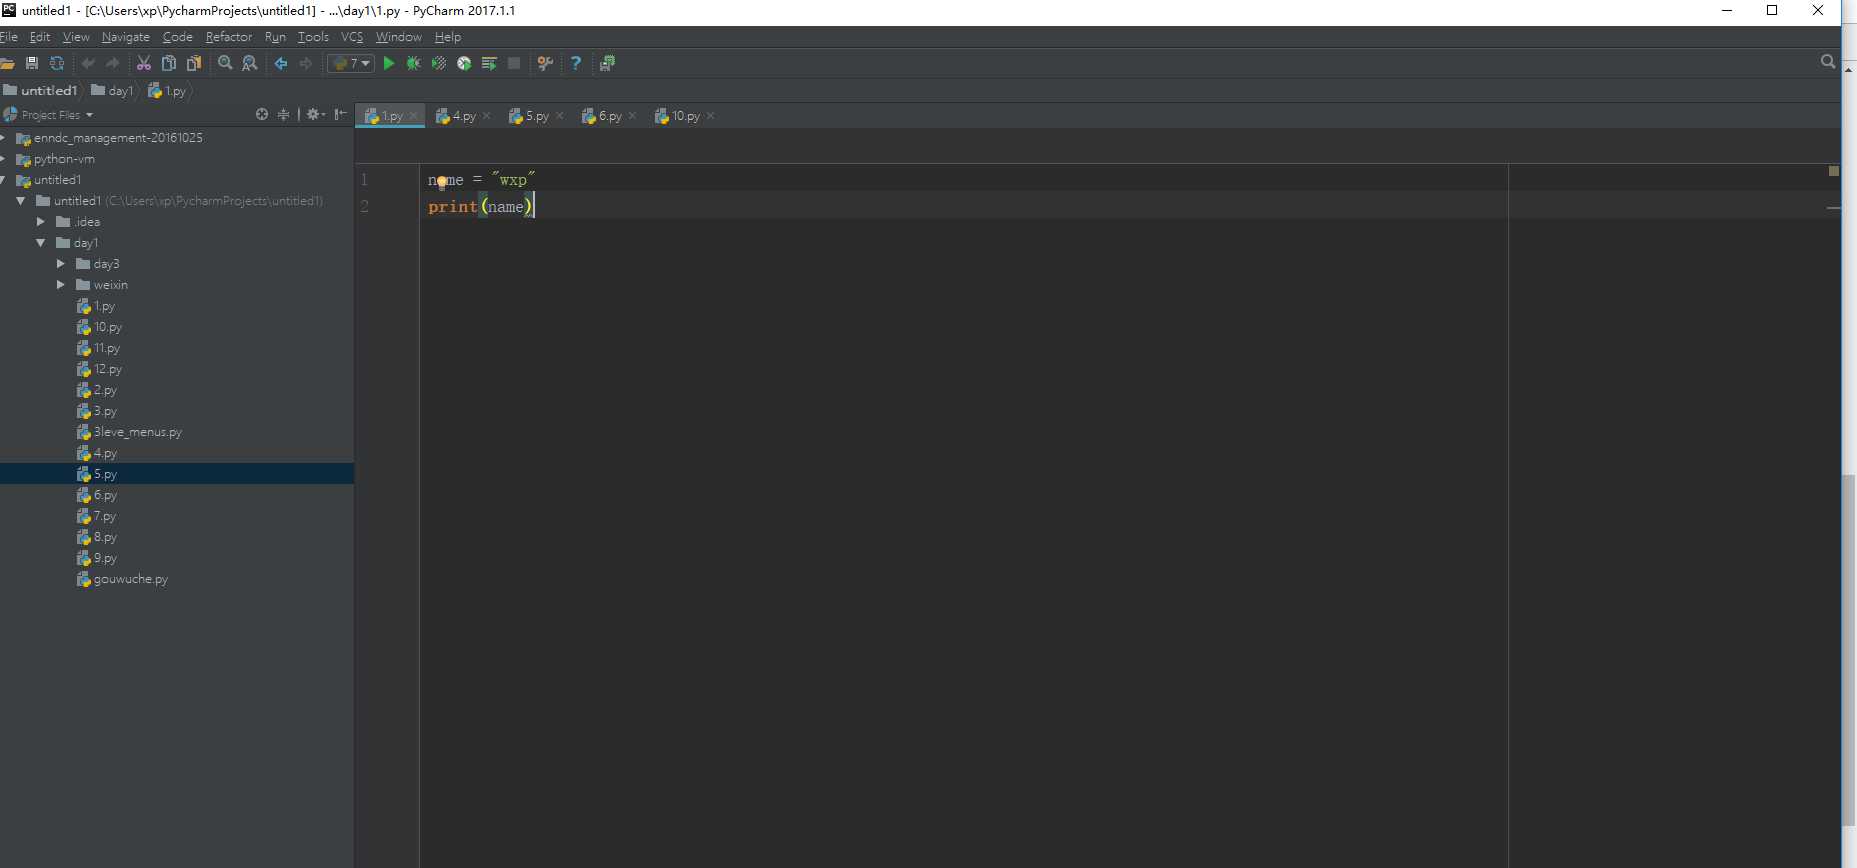Click the Concurrency diagram run icon

click(489, 63)
